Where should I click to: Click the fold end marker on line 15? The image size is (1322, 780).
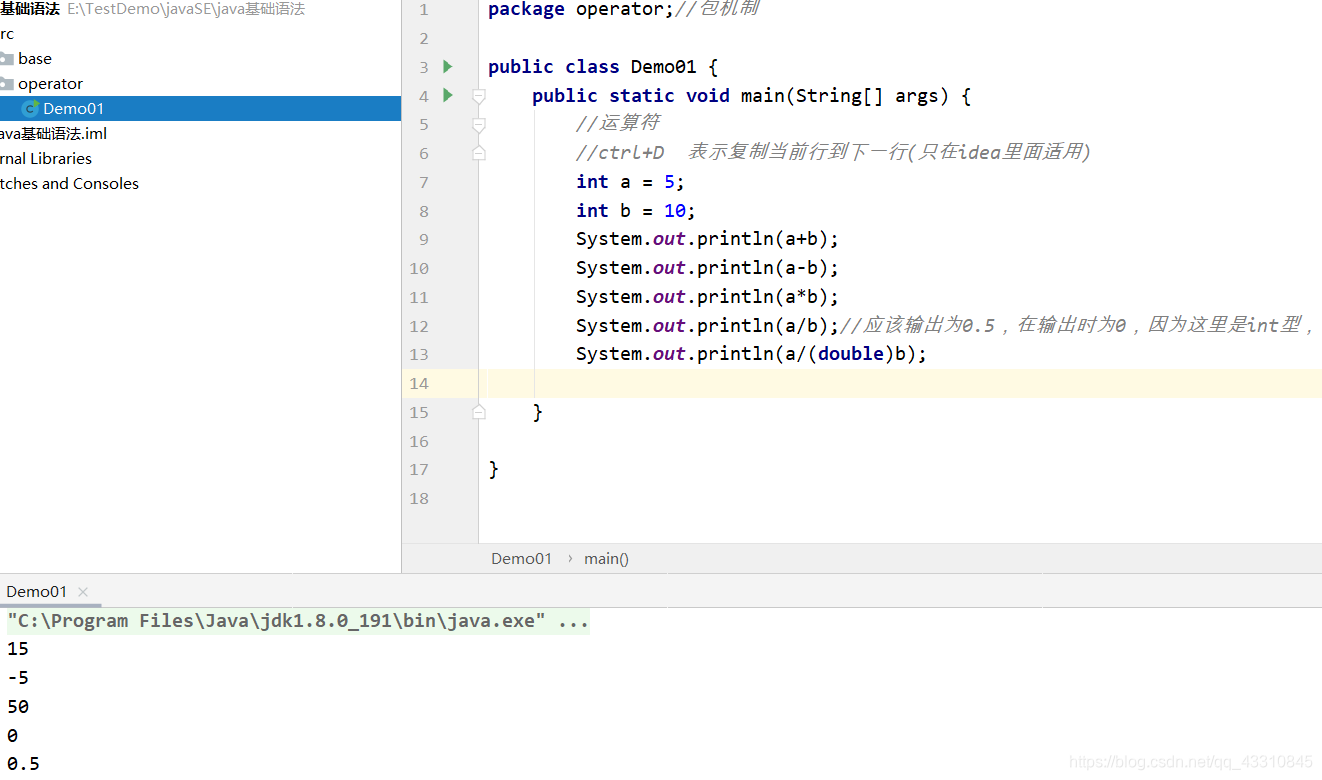pos(479,412)
